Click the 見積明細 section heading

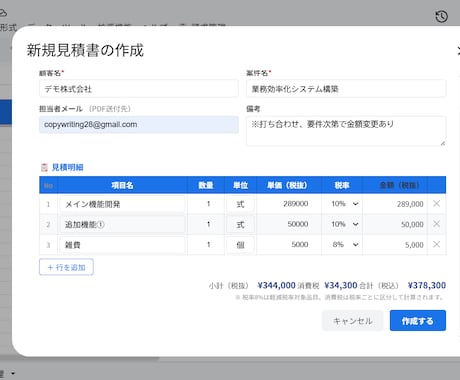click(x=68, y=167)
